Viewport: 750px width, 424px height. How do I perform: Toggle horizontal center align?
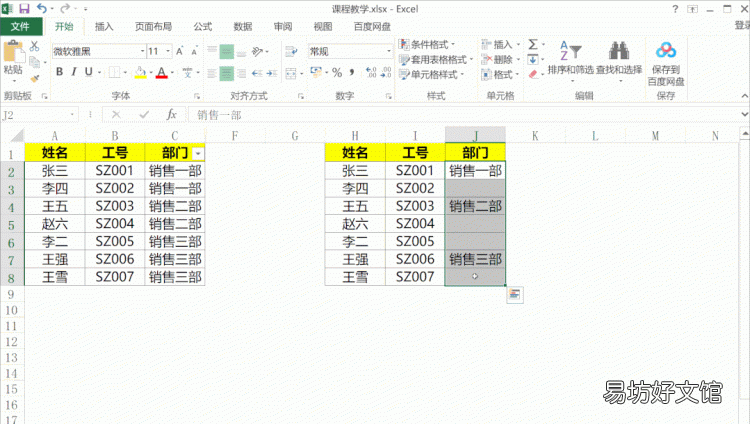point(227,73)
